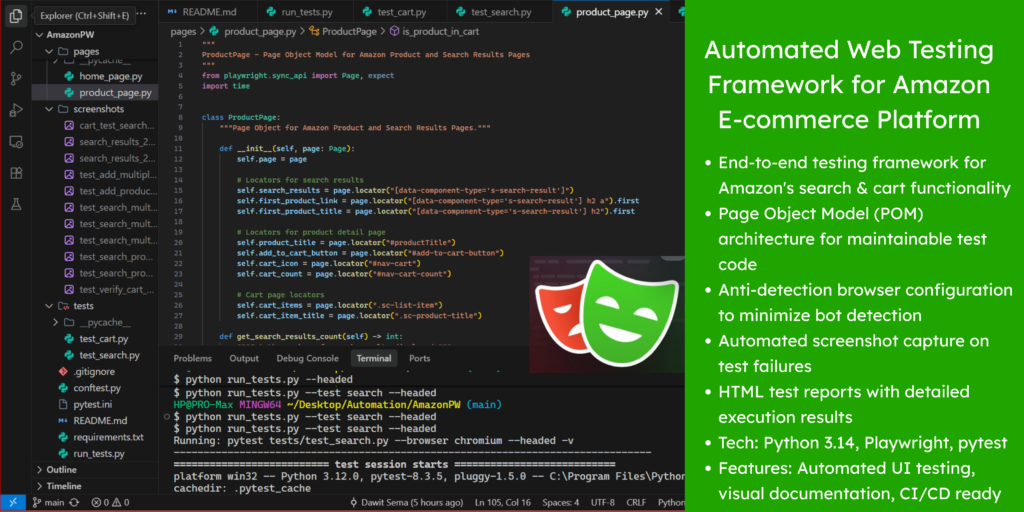Change file encoding via UTF-8
The width and height of the screenshot is (1024, 512).
[x=603, y=503]
